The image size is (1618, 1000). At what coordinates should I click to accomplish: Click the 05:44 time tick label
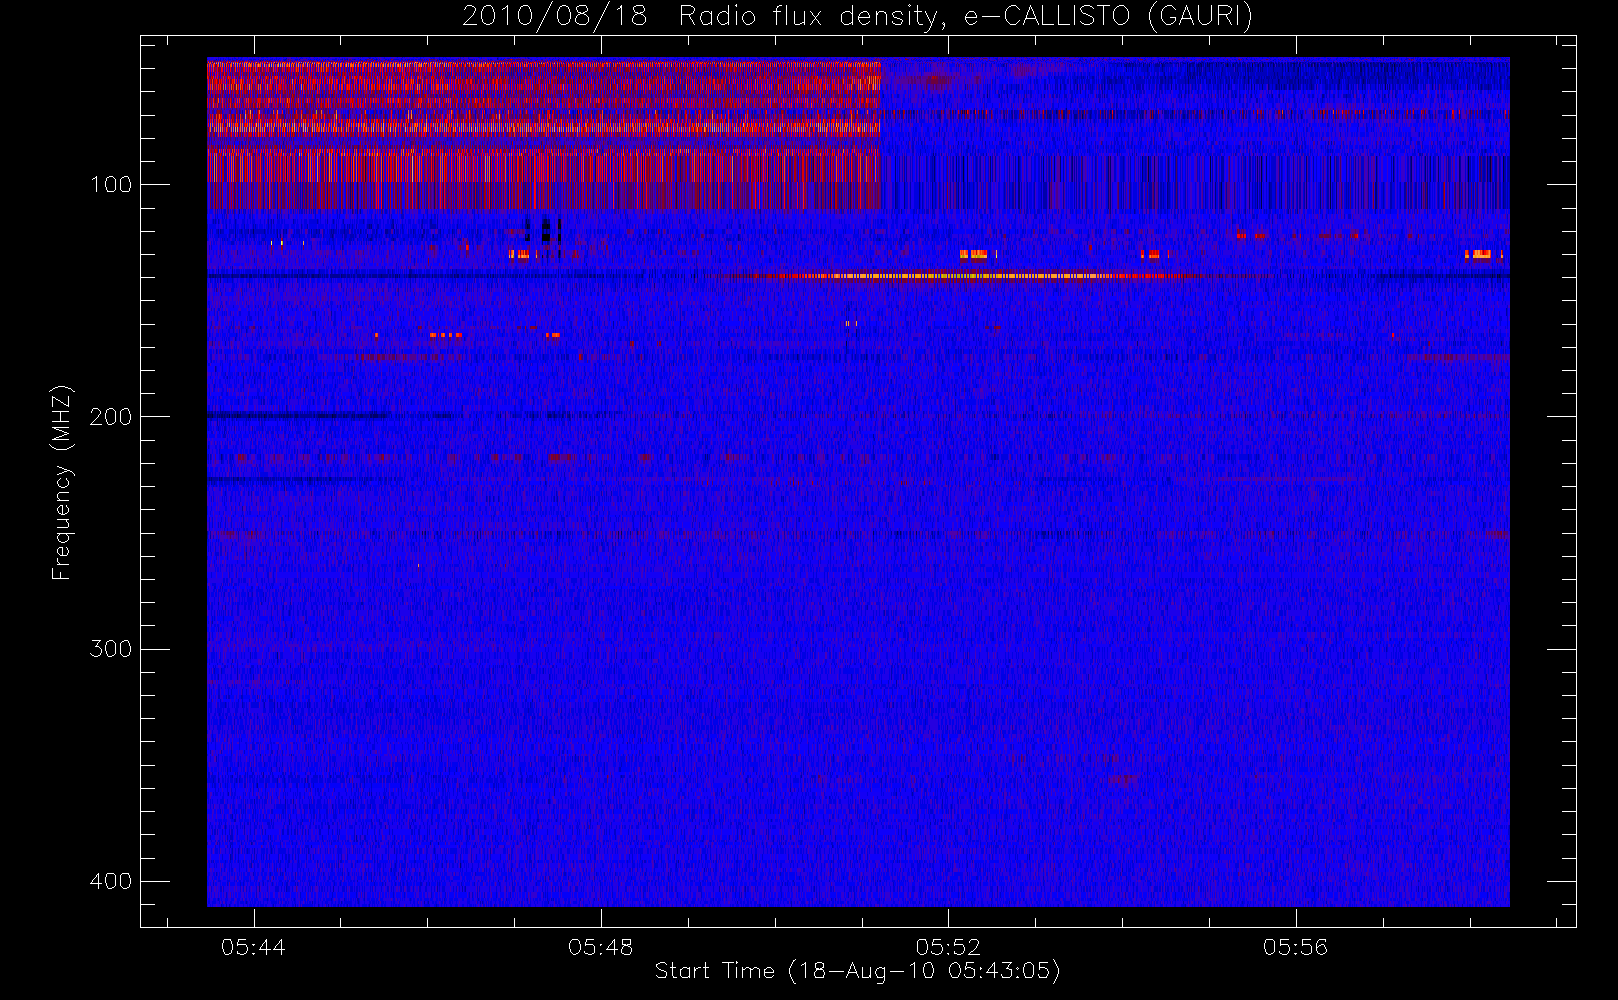253,947
